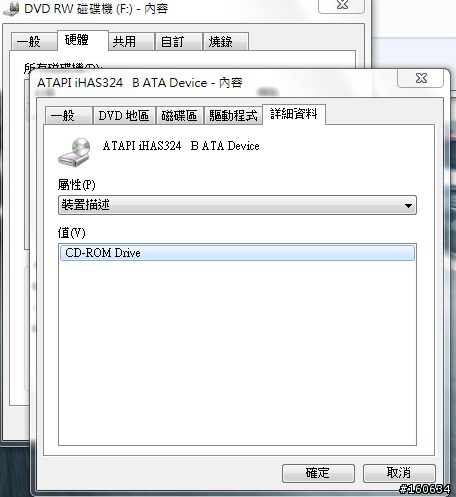This screenshot has width=456, height=497.
Task: Close the ATAPI iHAS324 properties dialog
Action: [x=421, y=79]
